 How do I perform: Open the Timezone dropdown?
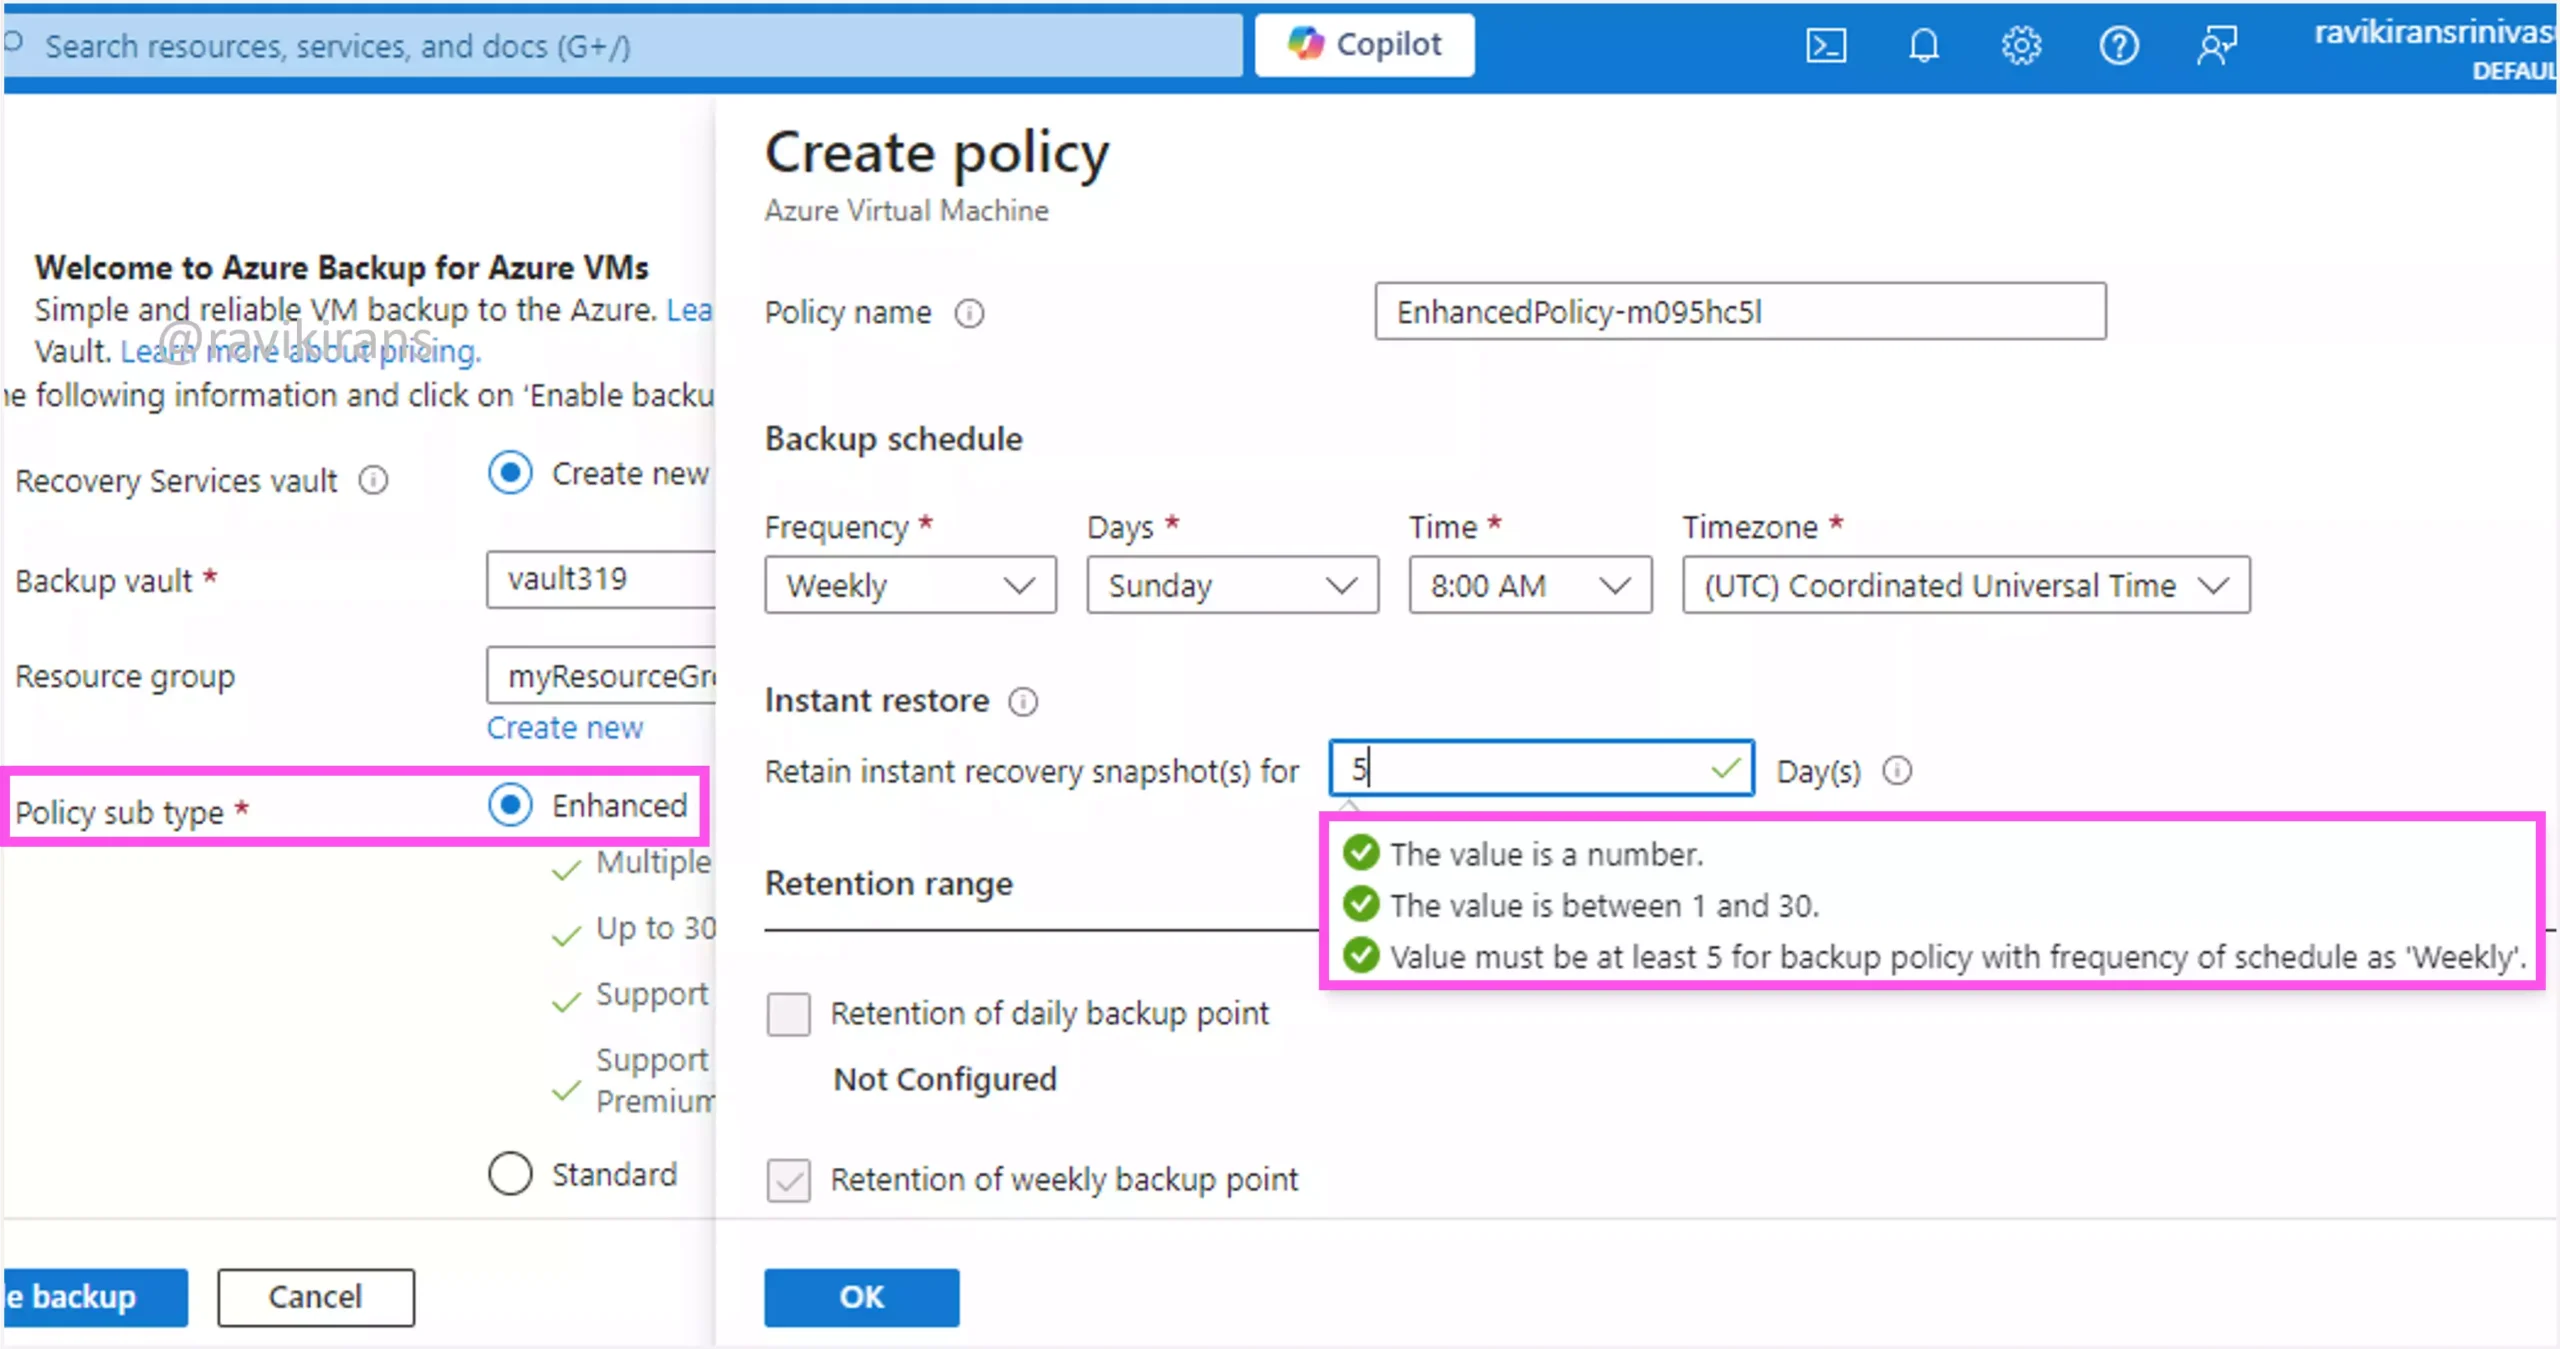[1966, 585]
